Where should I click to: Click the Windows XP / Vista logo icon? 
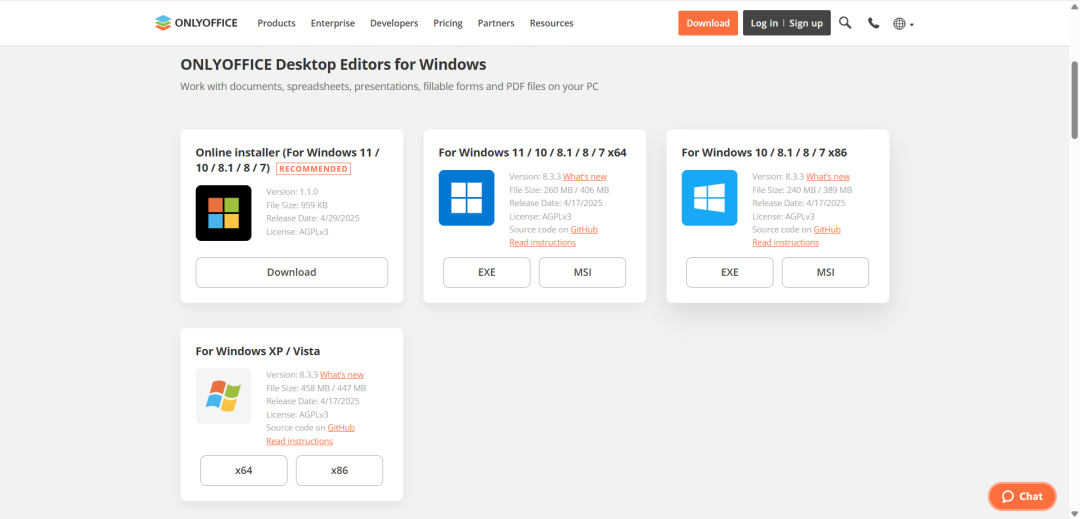coord(223,396)
